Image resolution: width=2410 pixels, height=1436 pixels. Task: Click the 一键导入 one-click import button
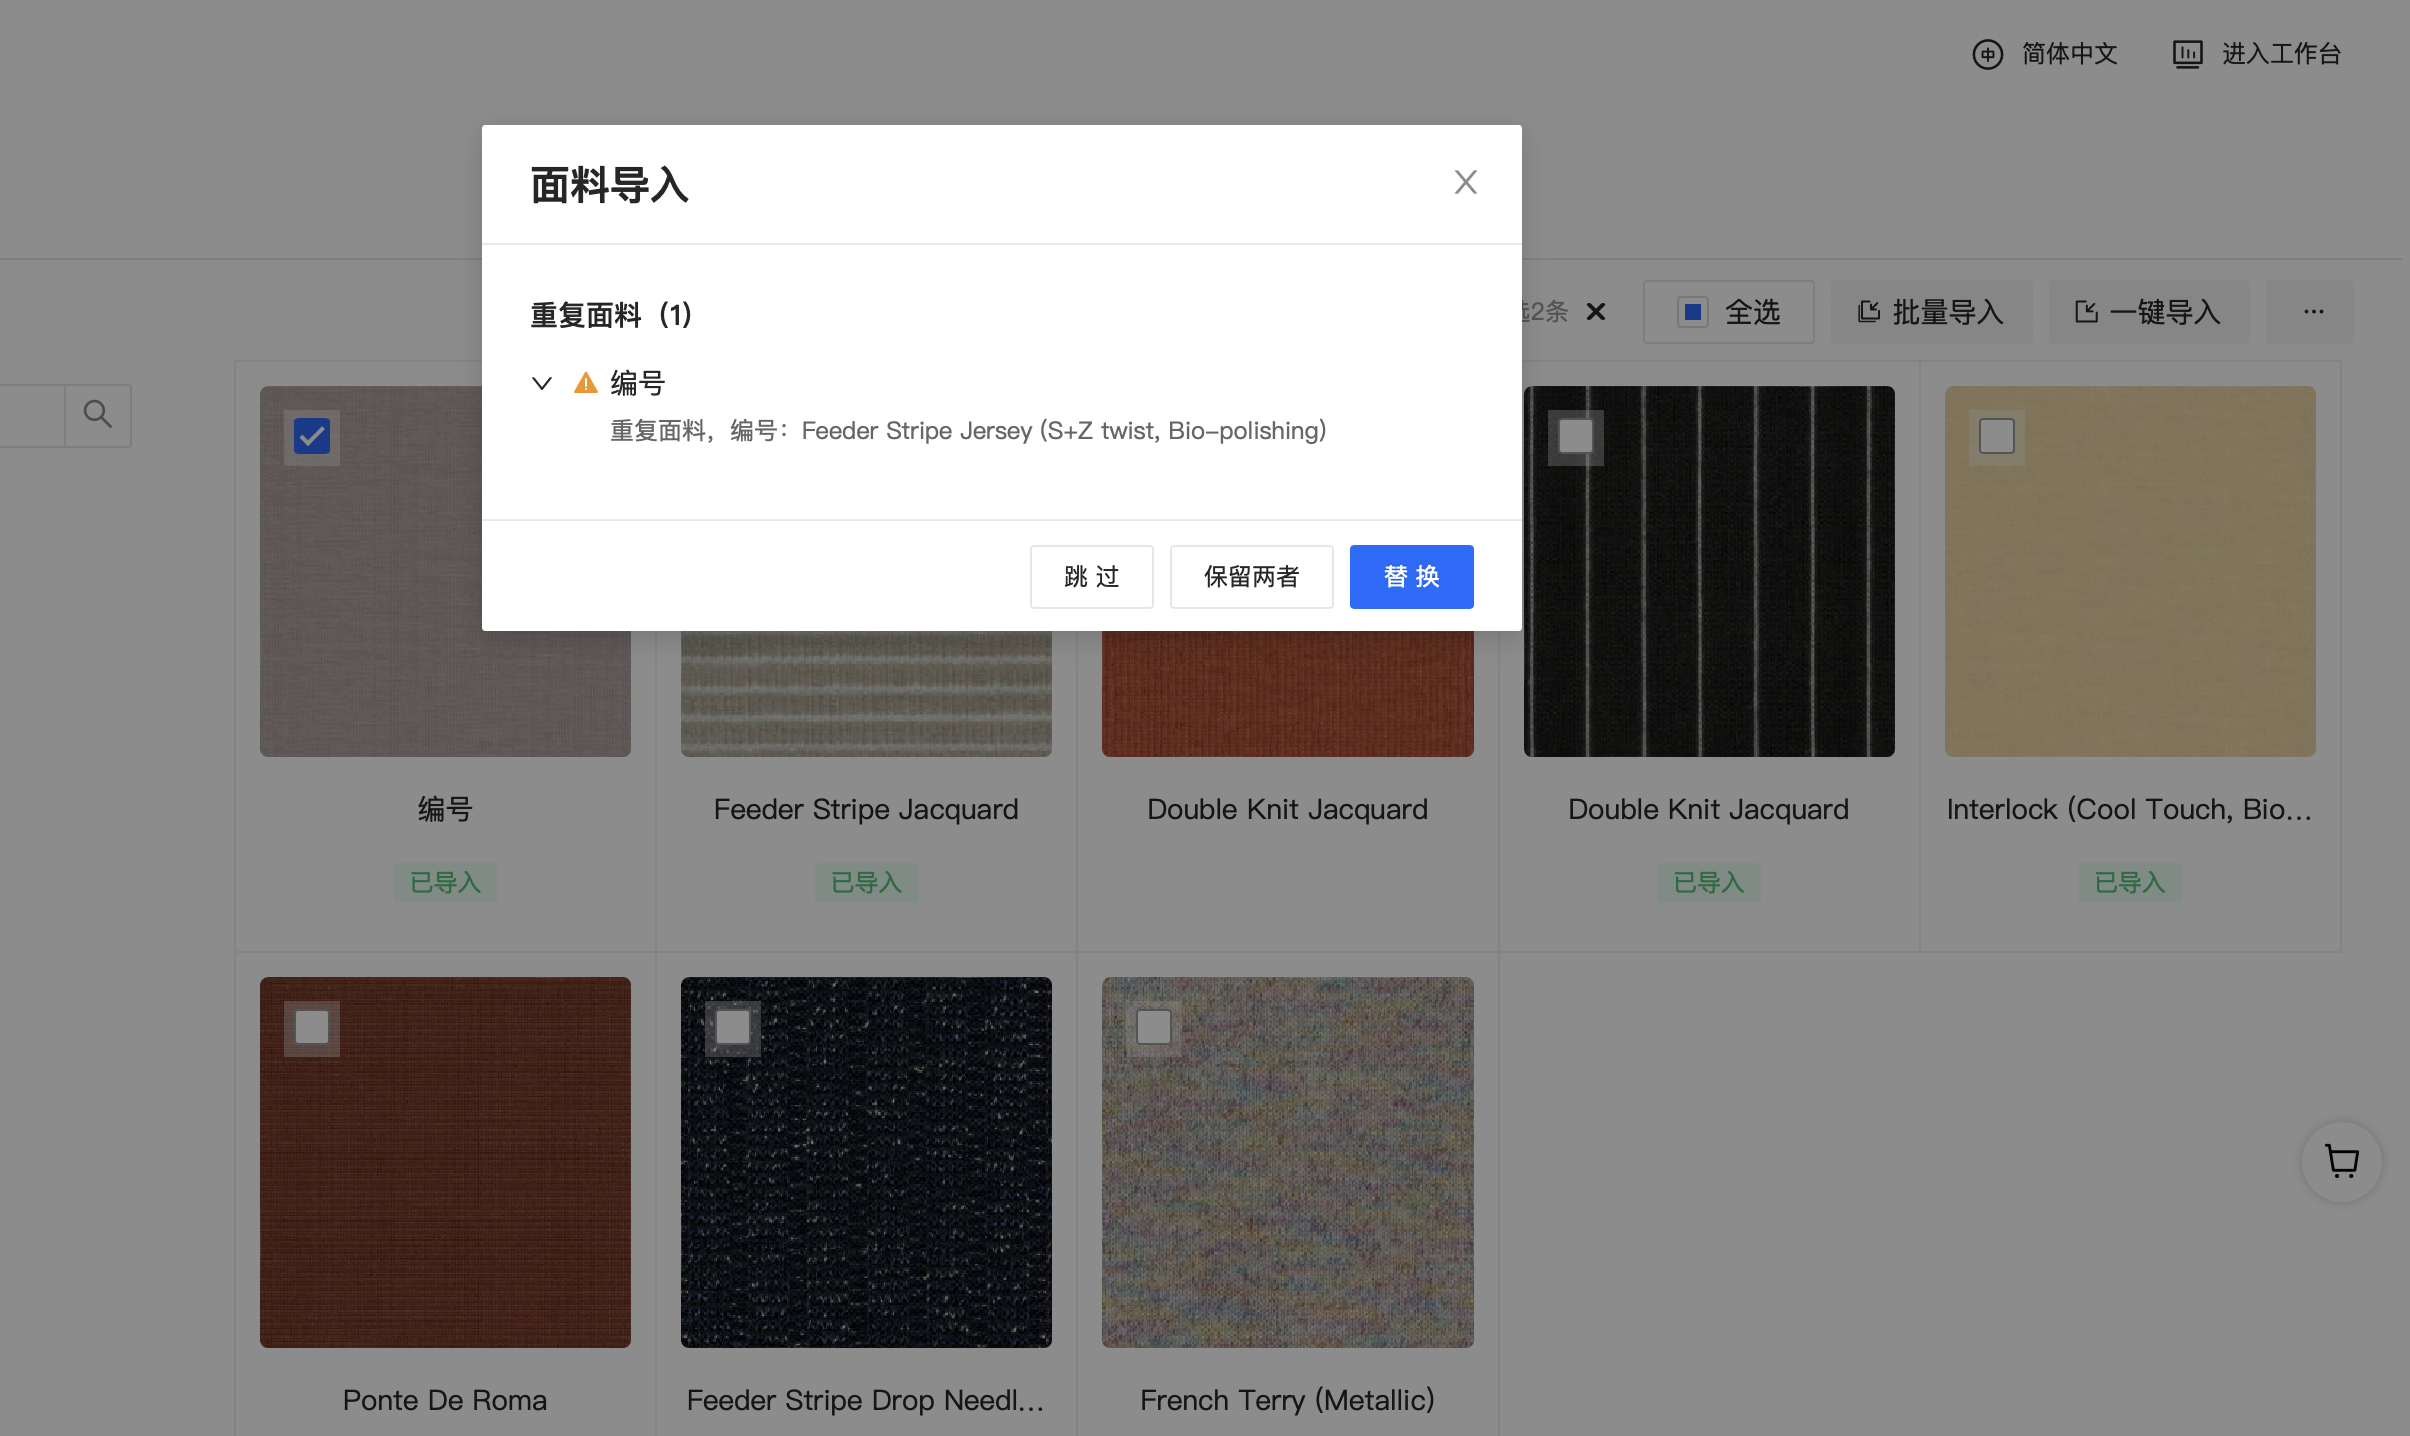click(2148, 312)
